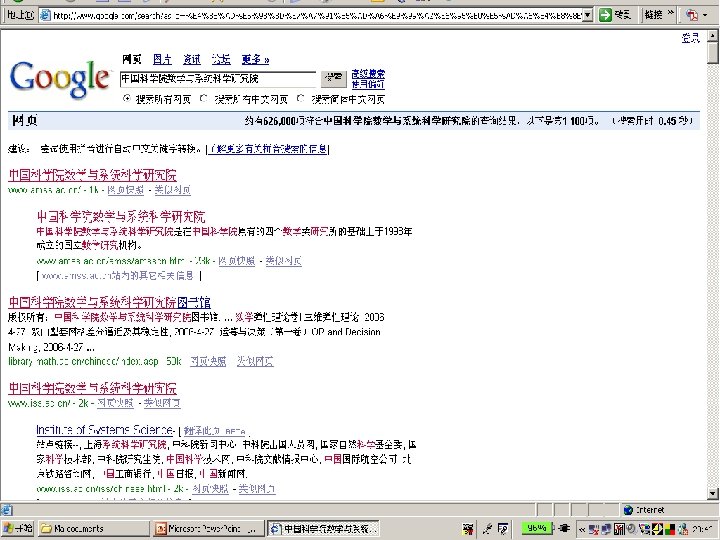Open the 开始 Start button
Screen dimensions: 720x540
pyautogui.click(x=17, y=529)
